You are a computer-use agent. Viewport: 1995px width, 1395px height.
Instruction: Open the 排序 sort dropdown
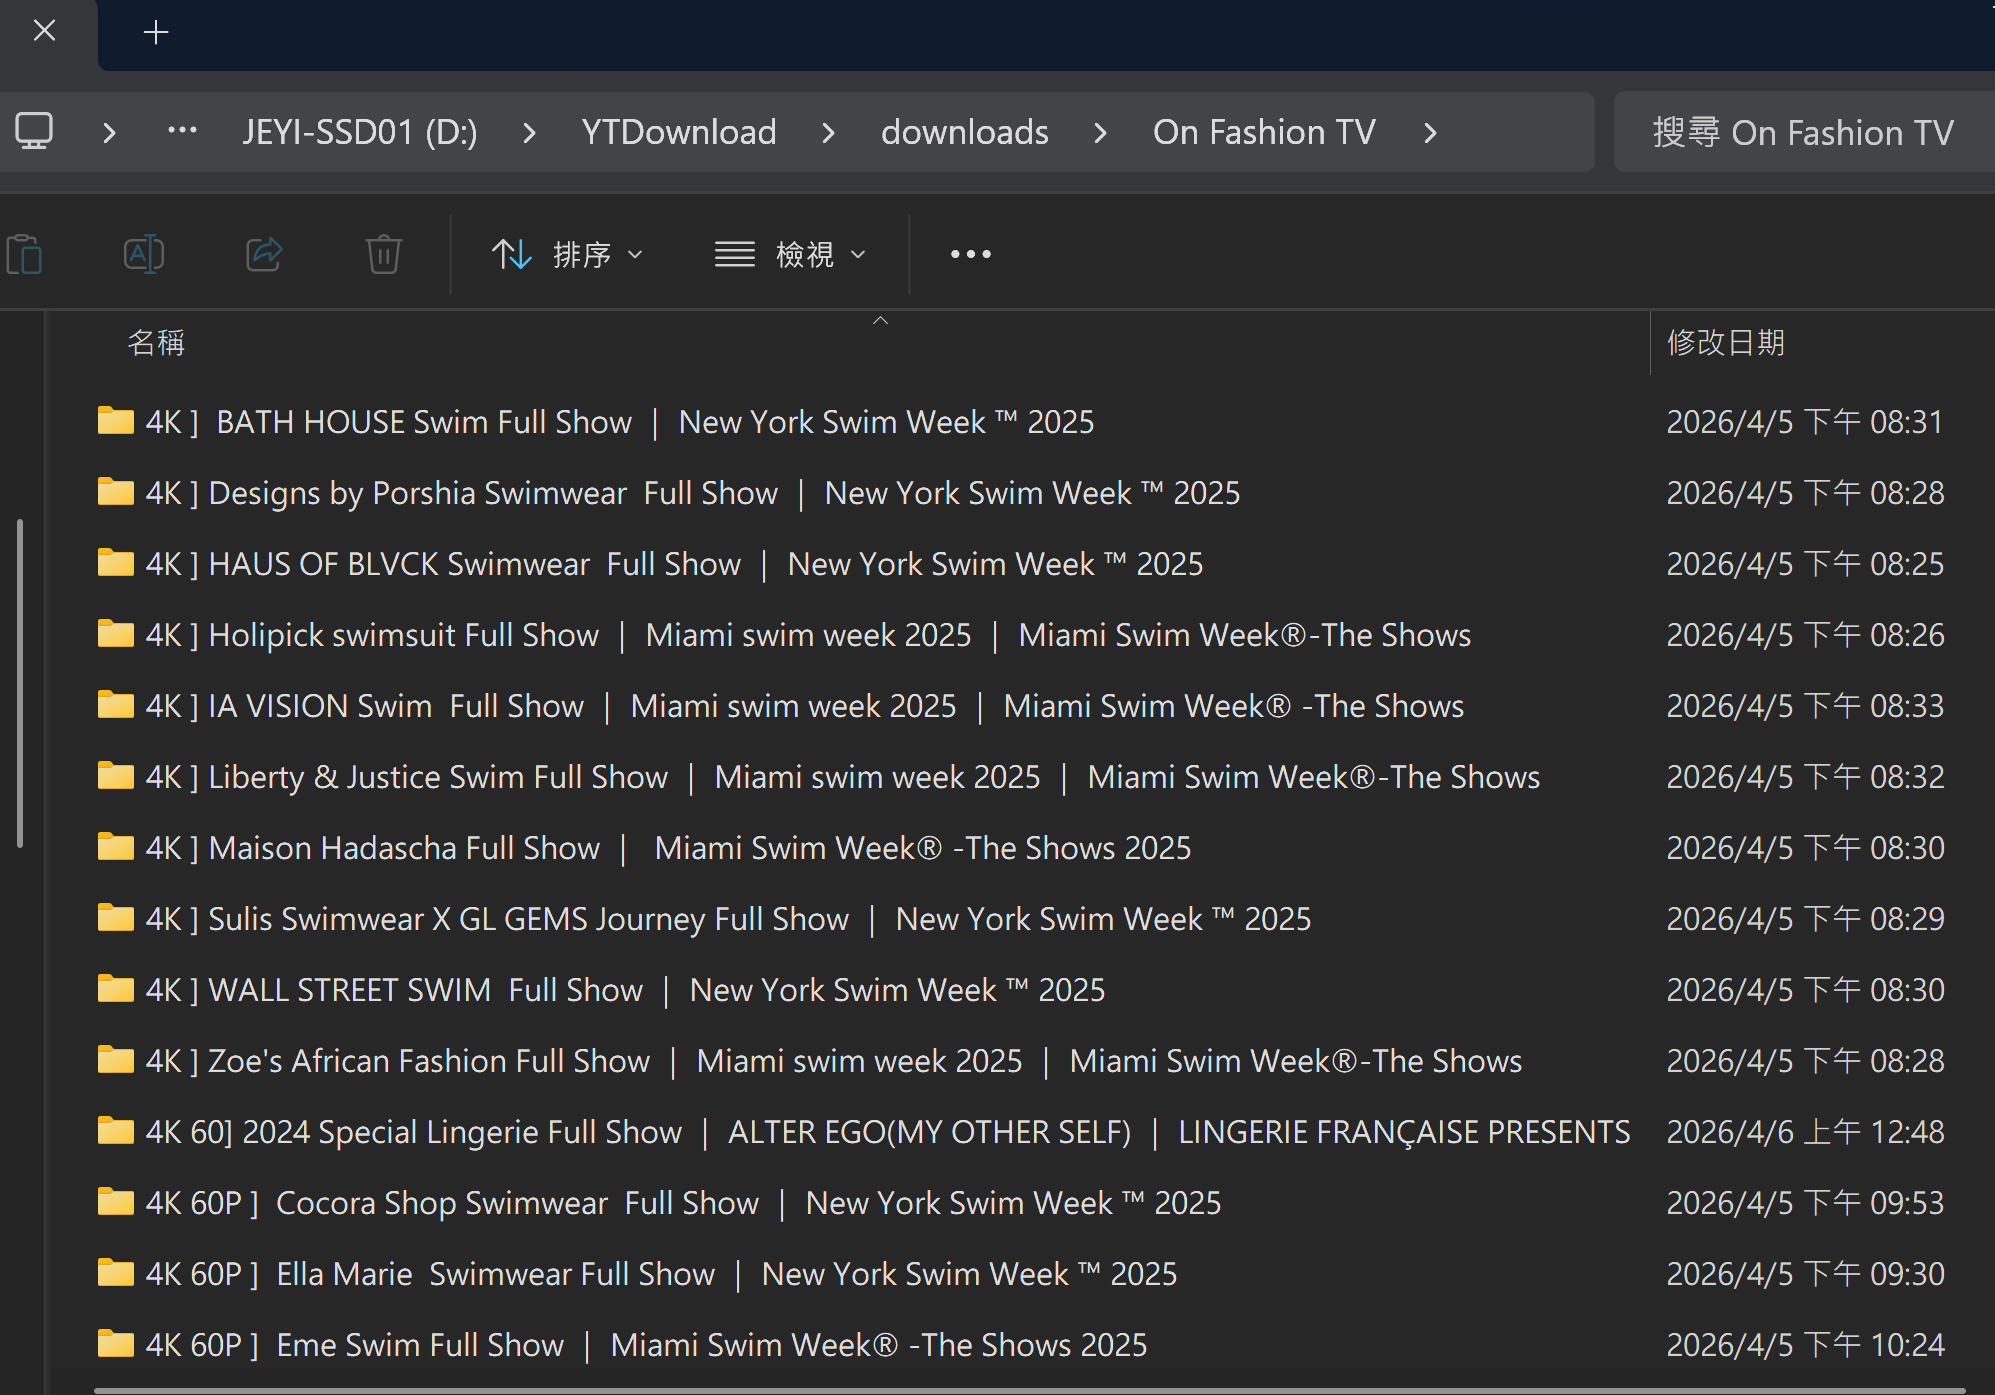coord(567,254)
